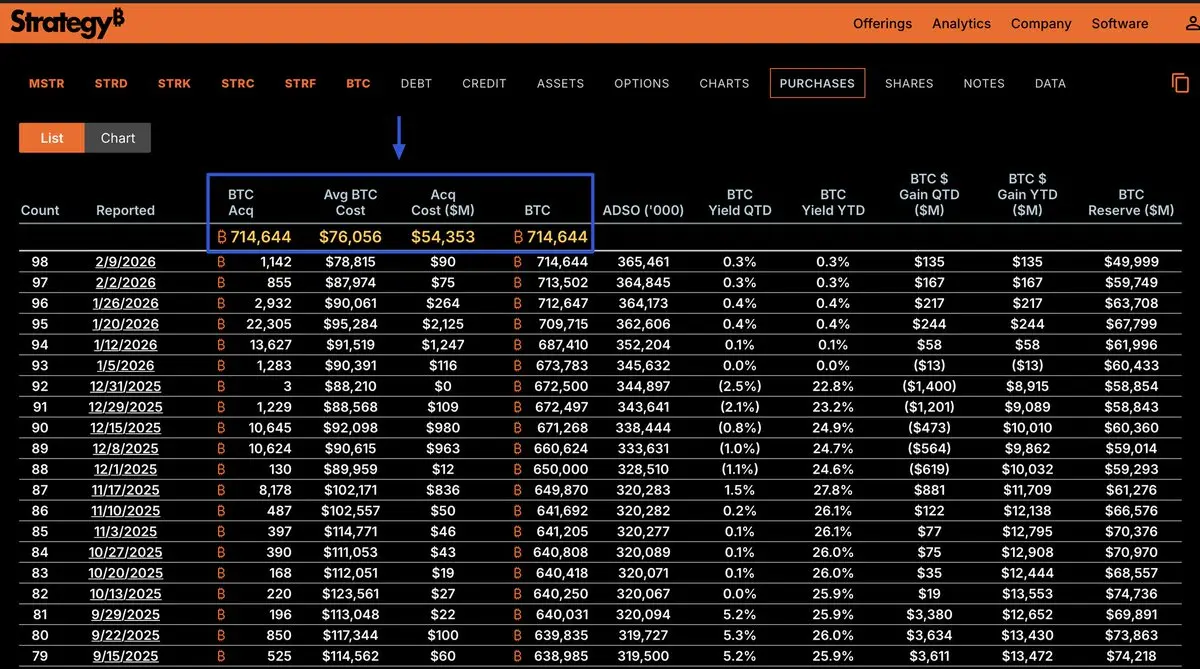The width and height of the screenshot is (1200, 669).
Task: Click the BTC Yield YTD header
Action: pyautogui.click(x=833, y=202)
